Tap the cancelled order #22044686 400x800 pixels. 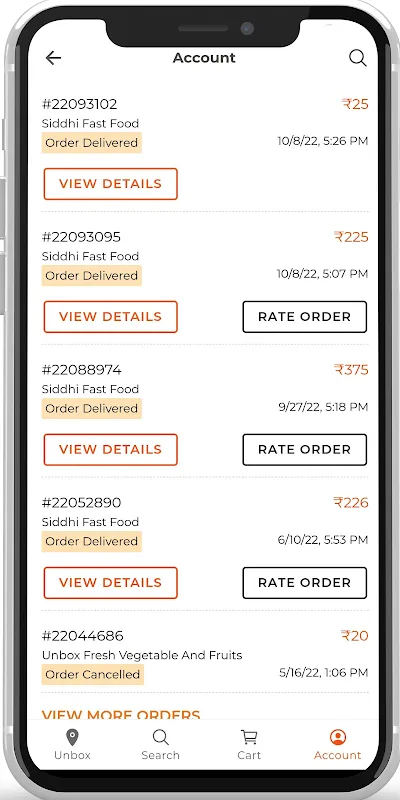pos(205,656)
